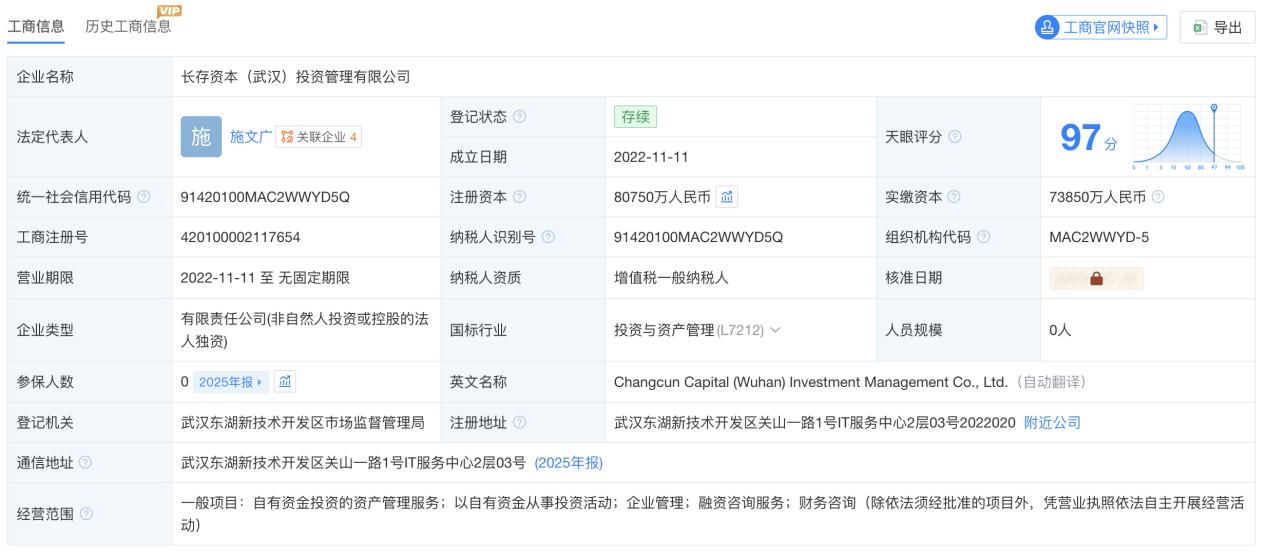Click the help icon beside 登记状态
The width and height of the screenshot is (1267, 556).
pyautogui.click(x=520, y=117)
